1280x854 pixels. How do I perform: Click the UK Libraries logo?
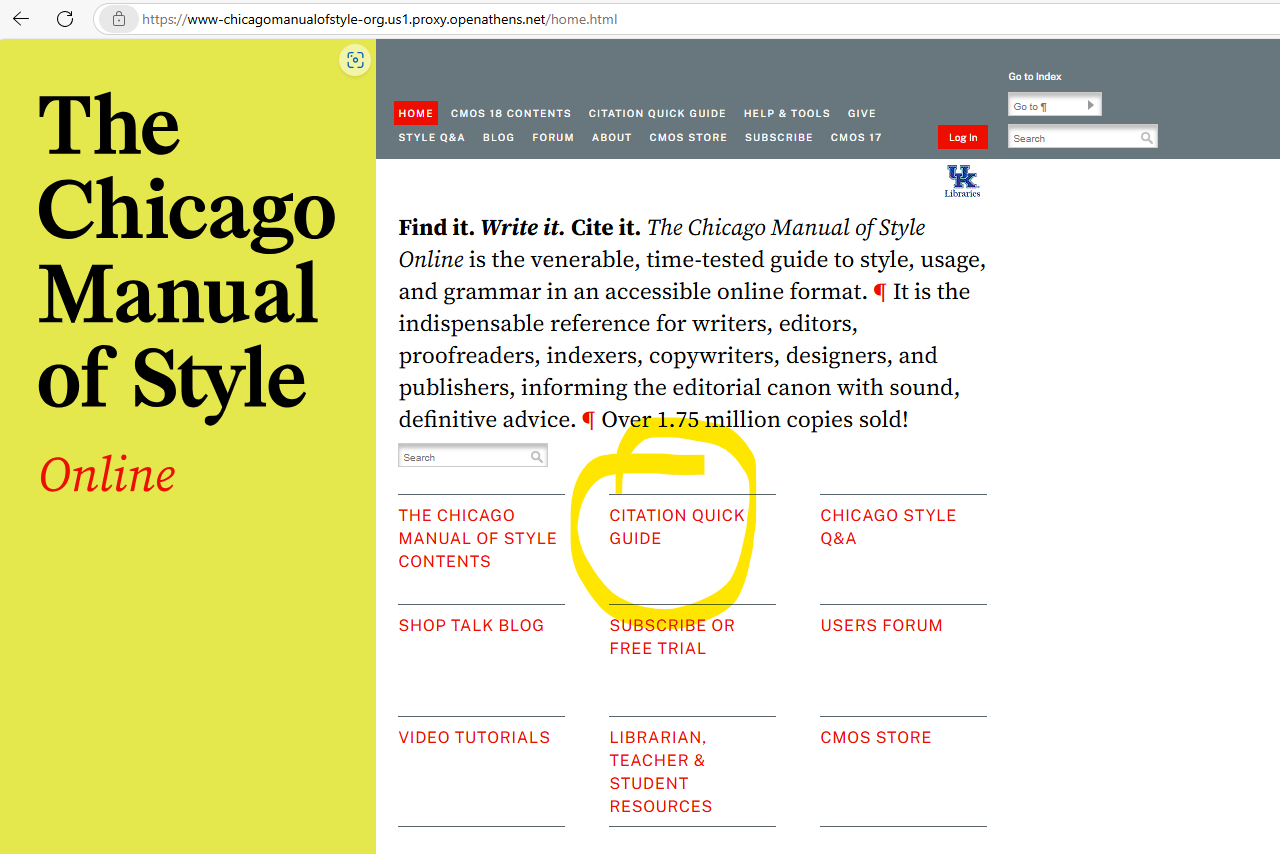click(962, 181)
